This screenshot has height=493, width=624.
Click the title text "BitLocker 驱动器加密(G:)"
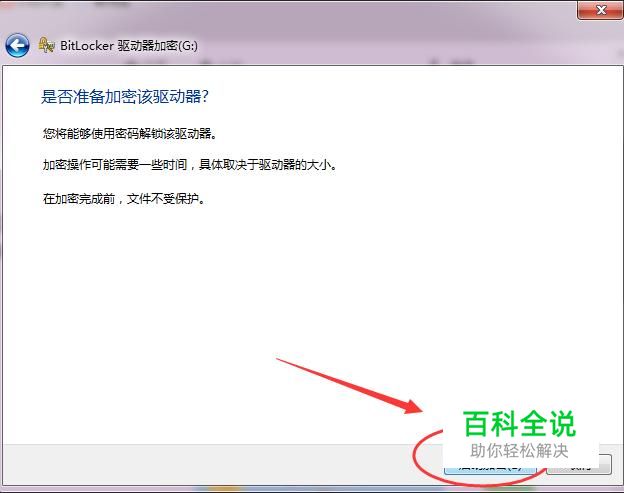(x=129, y=46)
